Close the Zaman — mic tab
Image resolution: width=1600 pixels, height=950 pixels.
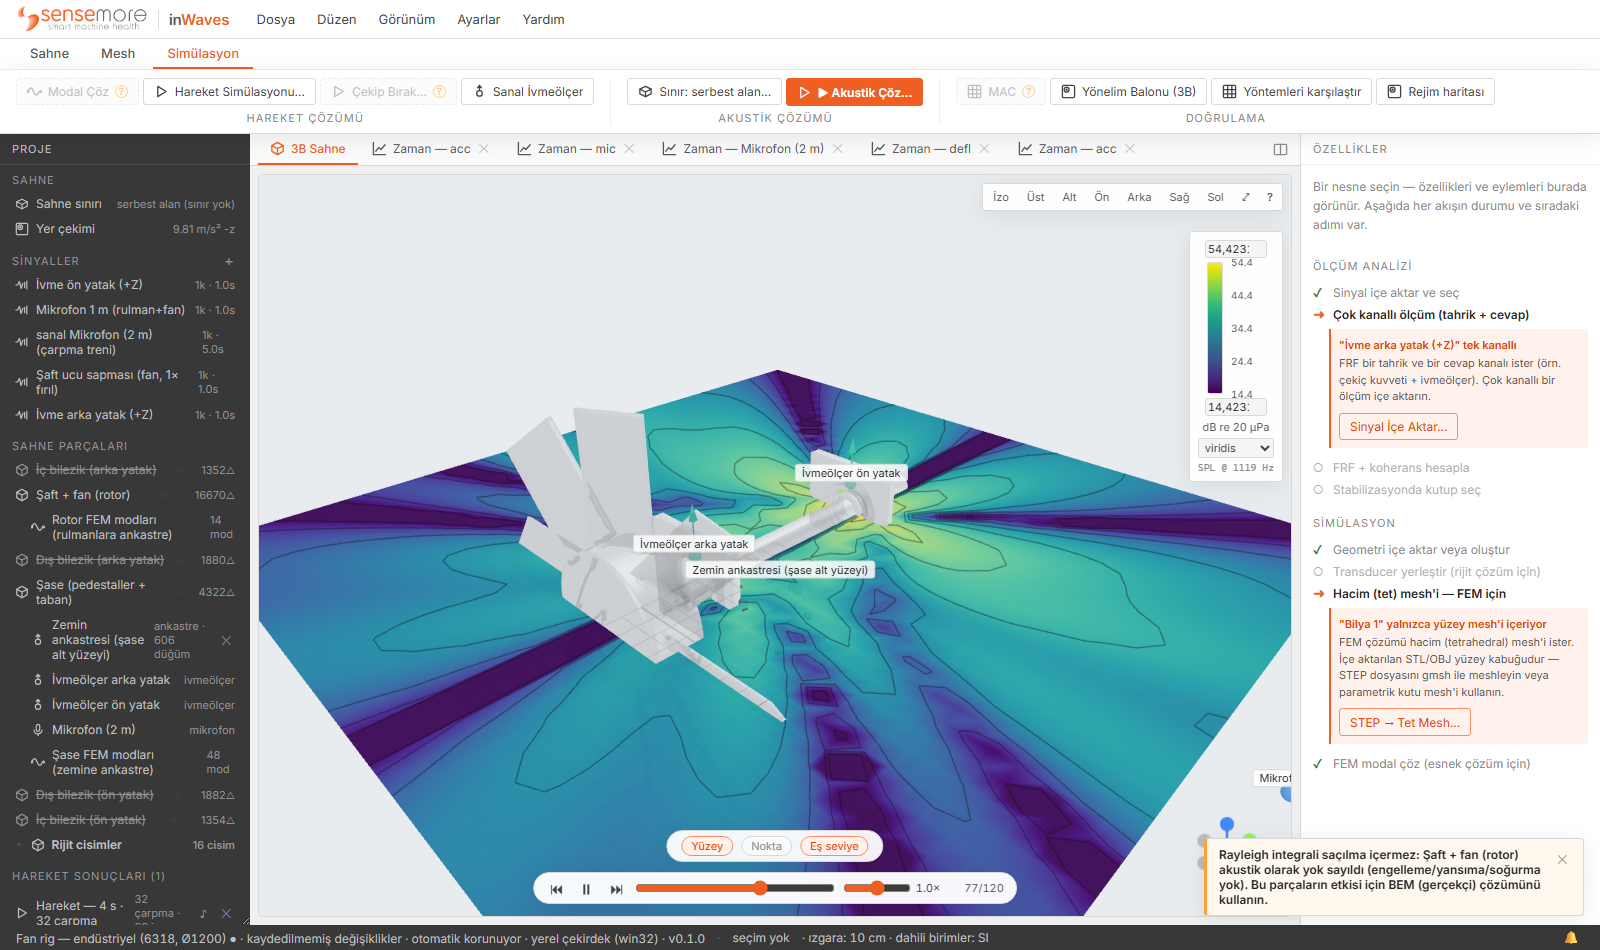(x=629, y=149)
